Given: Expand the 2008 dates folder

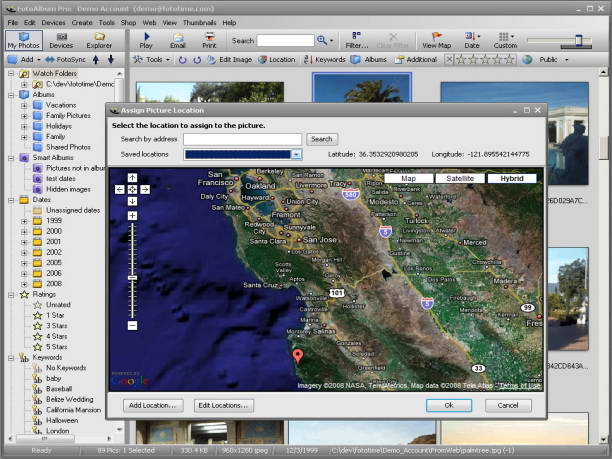Looking at the screenshot, I should [x=24, y=283].
